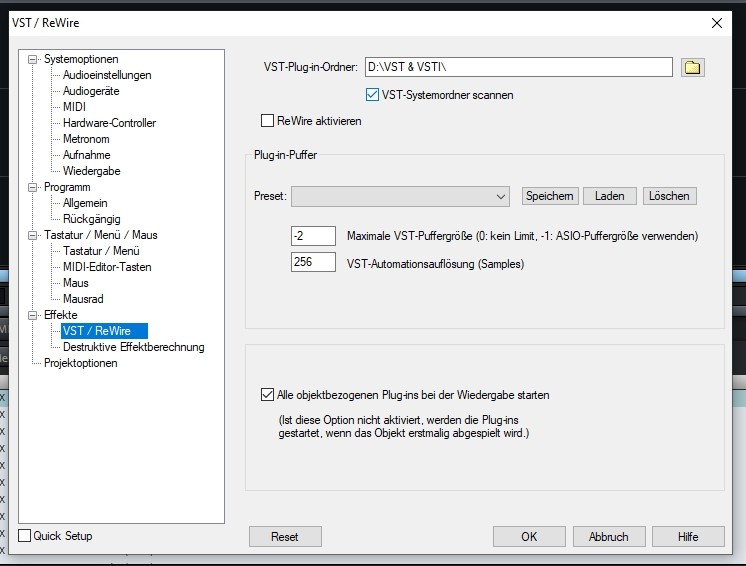Click the Systemoptionen tree label
The height and width of the screenshot is (566, 746).
pos(81,59)
